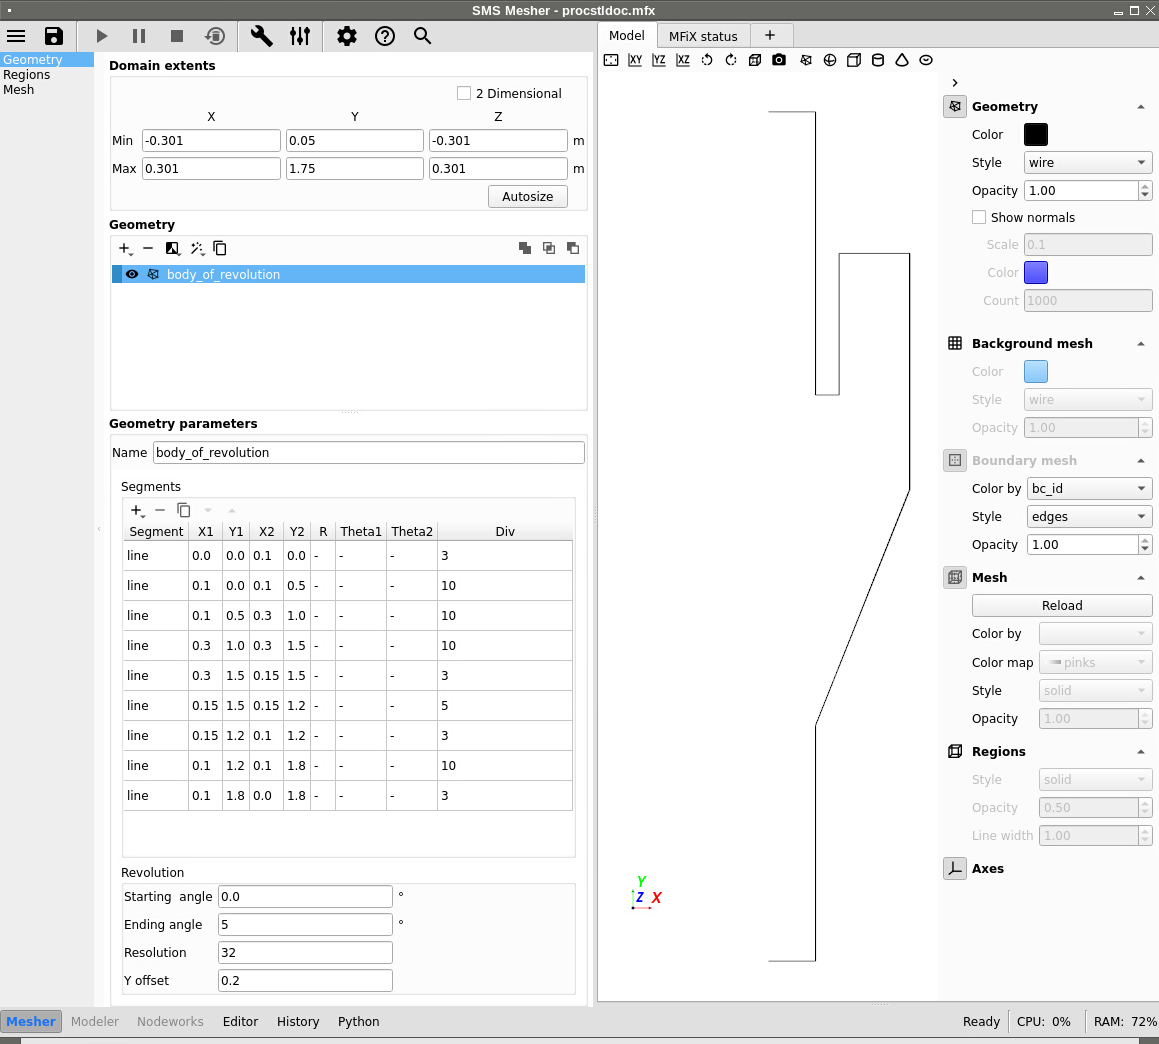Set view to XY plane

(x=635, y=60)
